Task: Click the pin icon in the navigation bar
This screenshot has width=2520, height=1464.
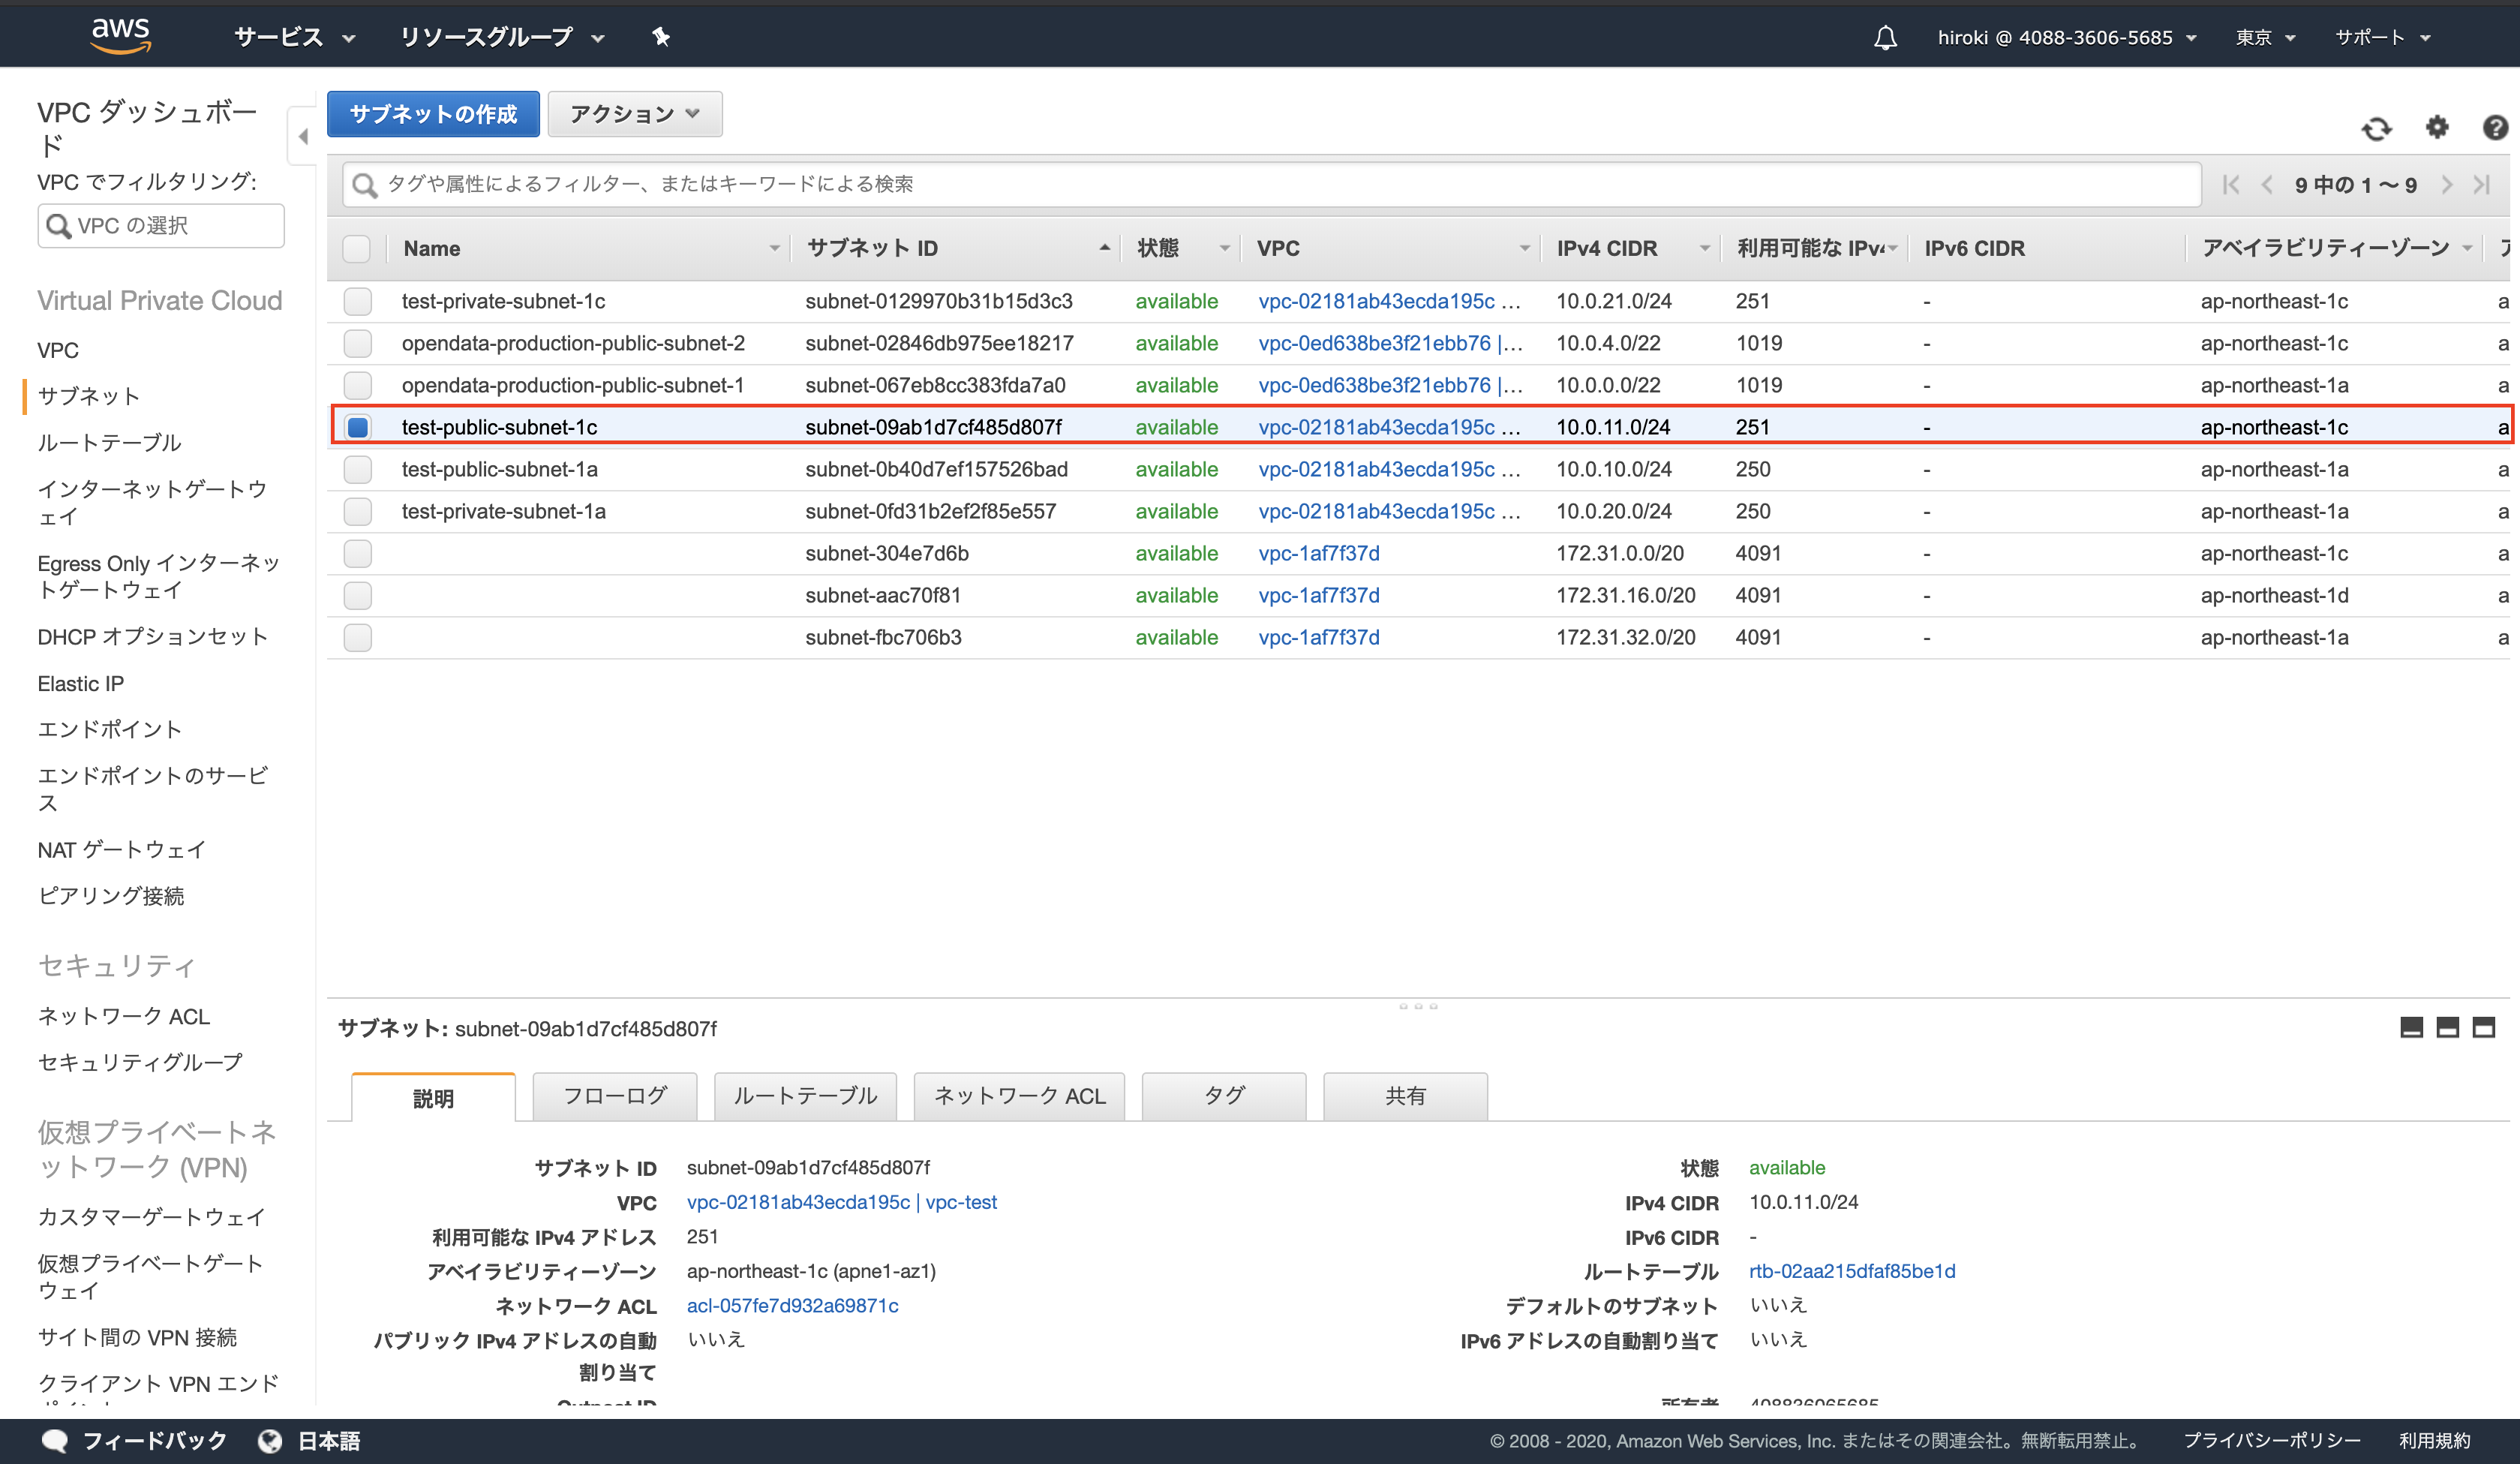Action: 661,37
